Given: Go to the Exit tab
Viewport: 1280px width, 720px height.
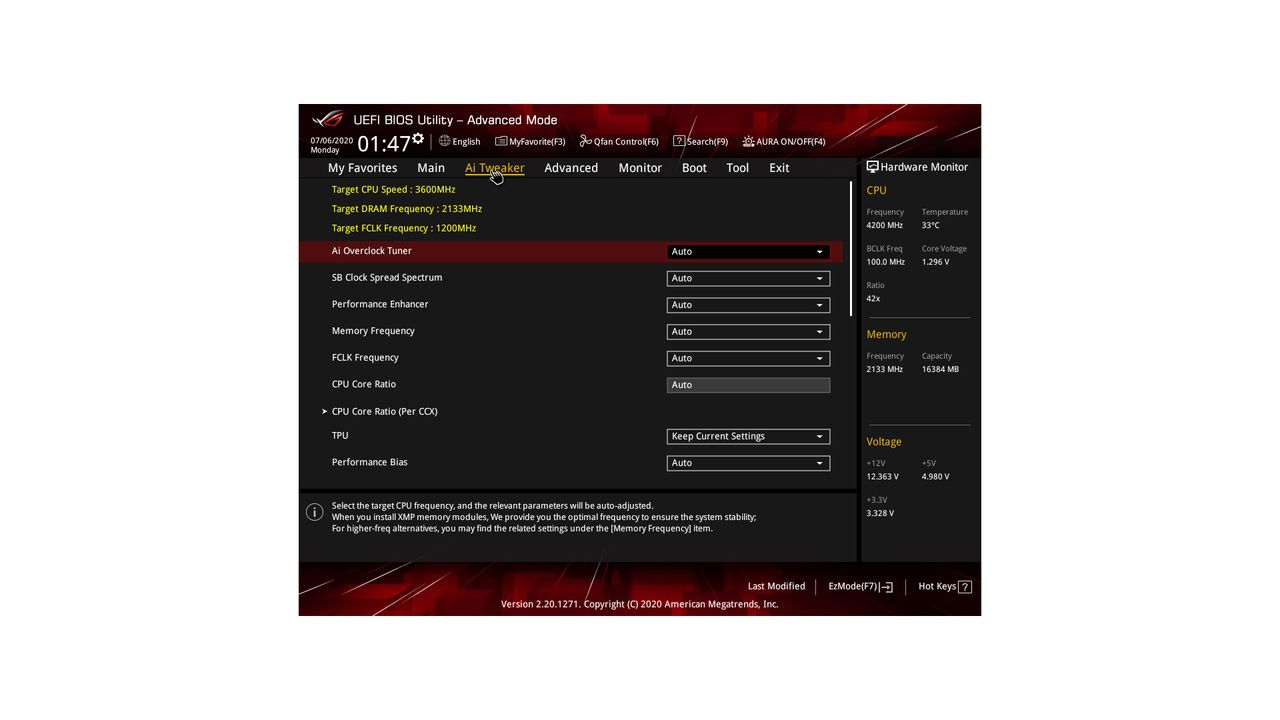Looking at the screenshot, I should [779, 168].
